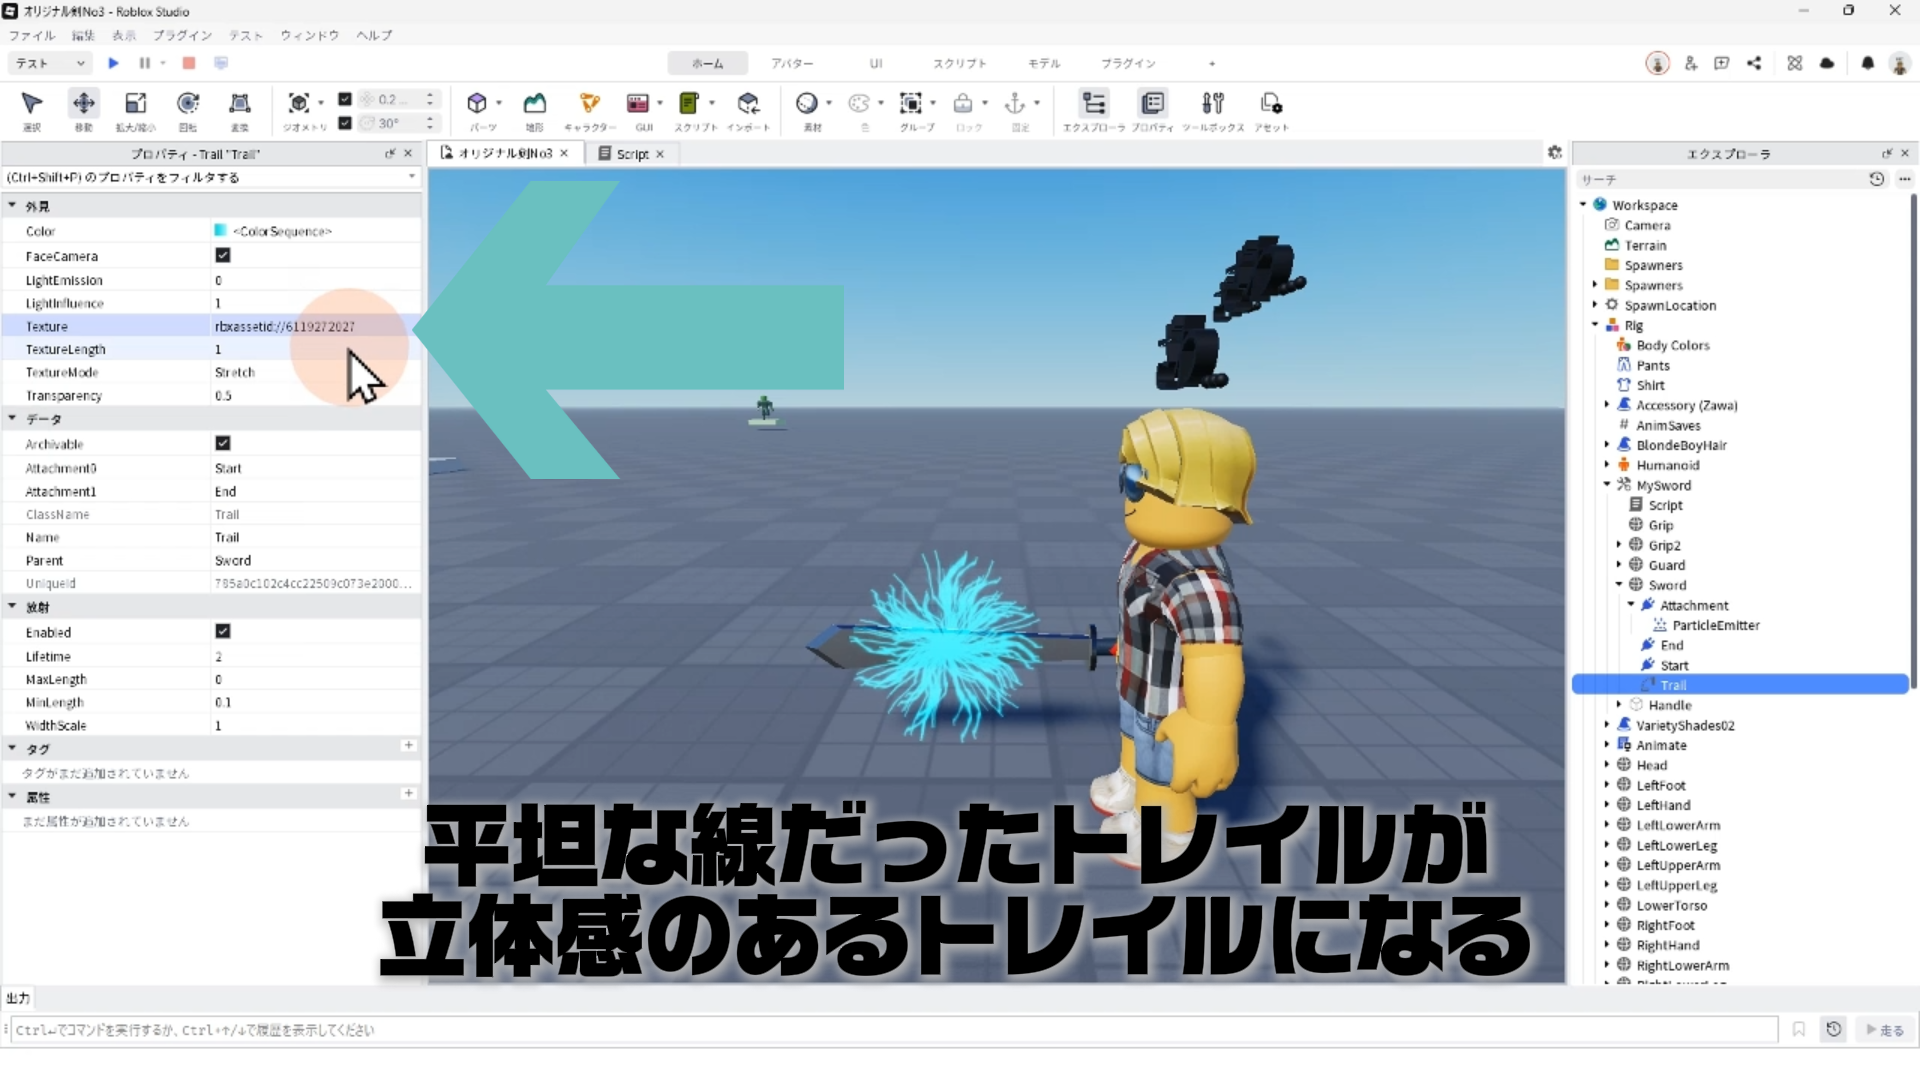Screen dimensions: 1920x1080
Task: Select the Move tool in toolbar
Action: point(84,103)
